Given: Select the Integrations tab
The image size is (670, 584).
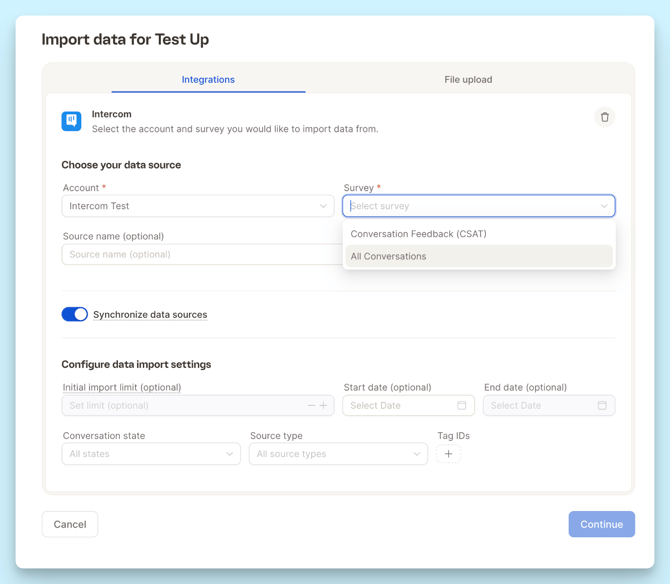Looking at the screenshot, I should click(x=208, y=80).
